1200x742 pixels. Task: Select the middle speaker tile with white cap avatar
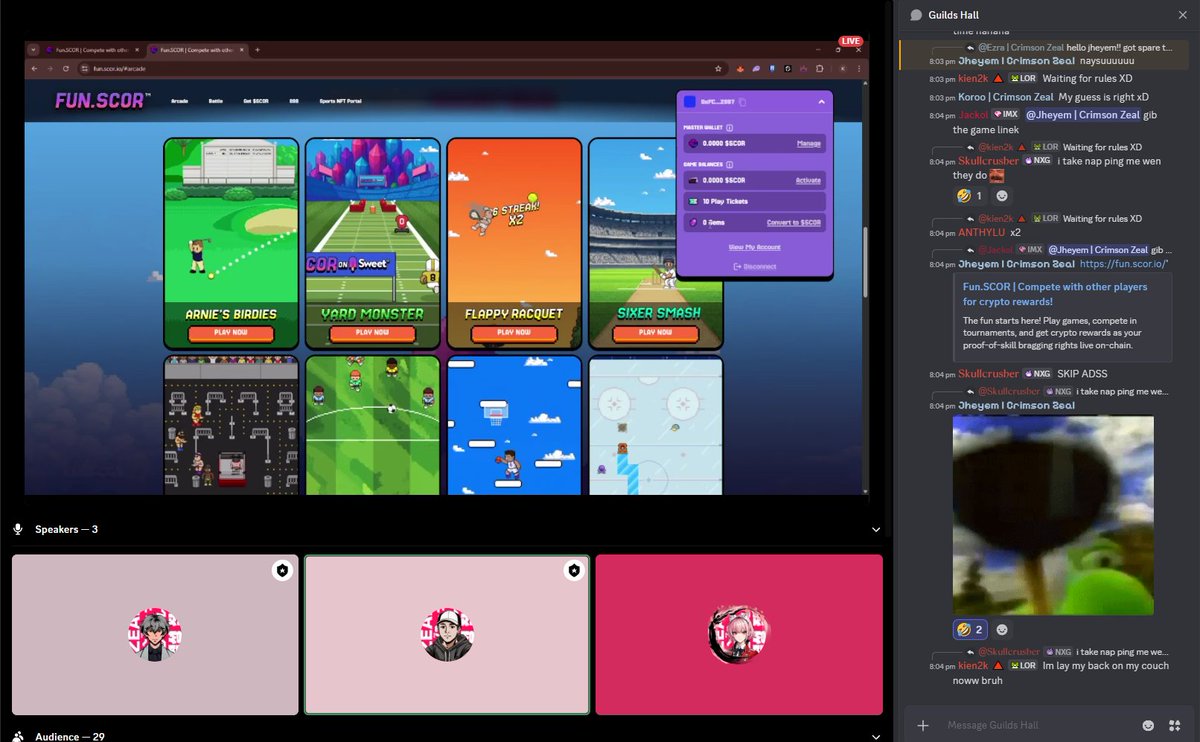tap(447, 635)
